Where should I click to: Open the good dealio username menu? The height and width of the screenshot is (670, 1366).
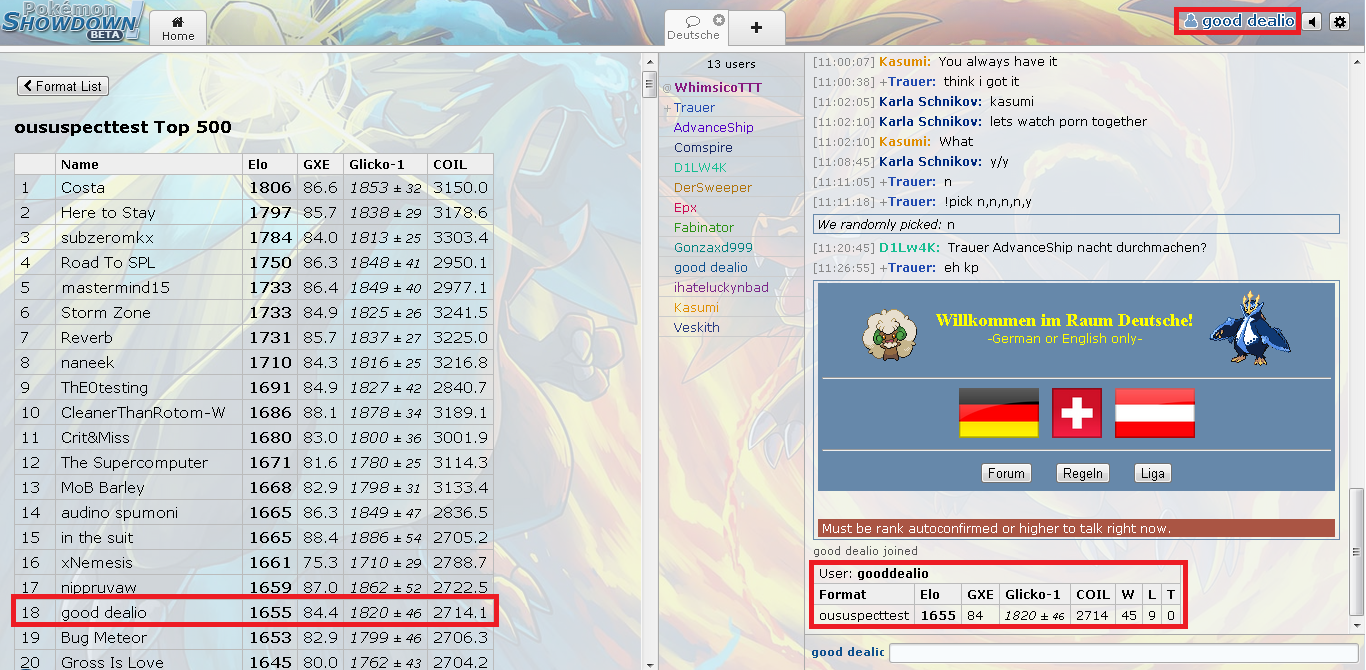pyautogui.click(x=1238, y=21)
